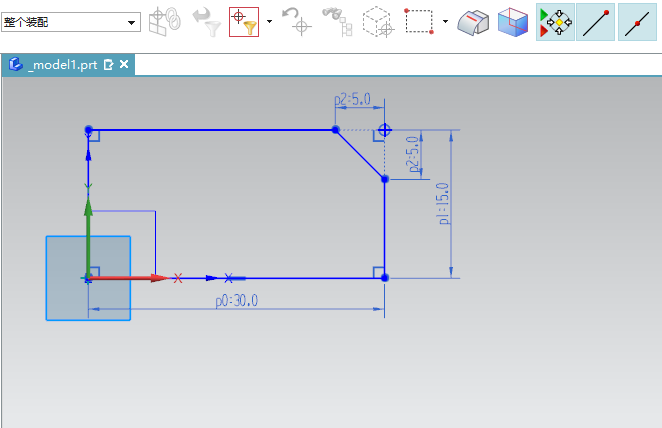Toggle the selection filter crosshair-funnel icon
Image resolution: width=662 pixels, height=428 pixels.
[244, 22]
